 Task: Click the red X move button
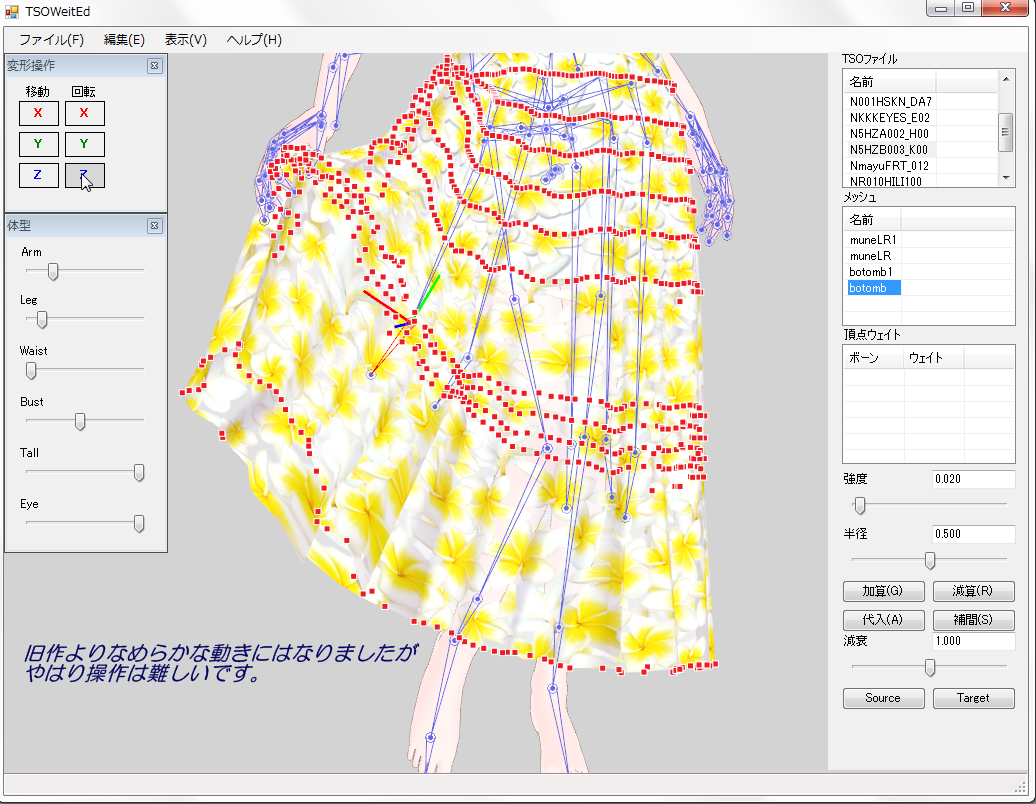point(38,113)
